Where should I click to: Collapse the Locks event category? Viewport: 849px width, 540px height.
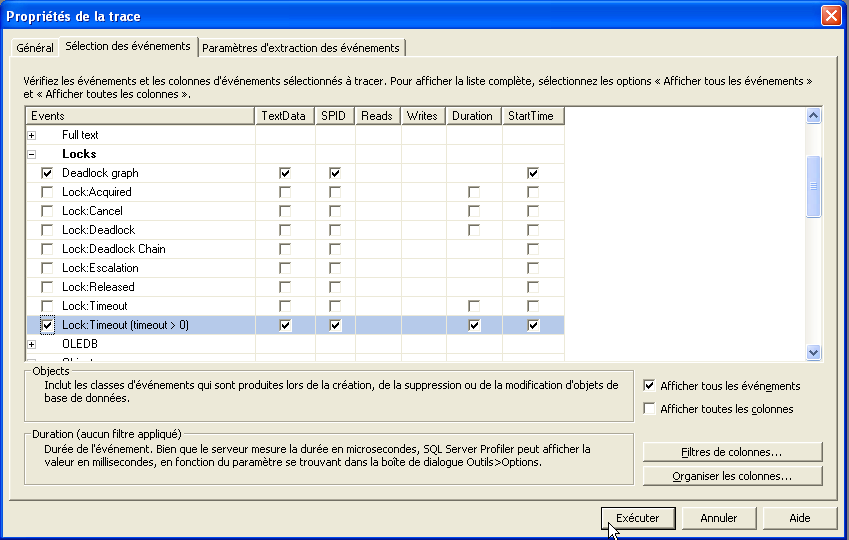click(x=32, y=154)
